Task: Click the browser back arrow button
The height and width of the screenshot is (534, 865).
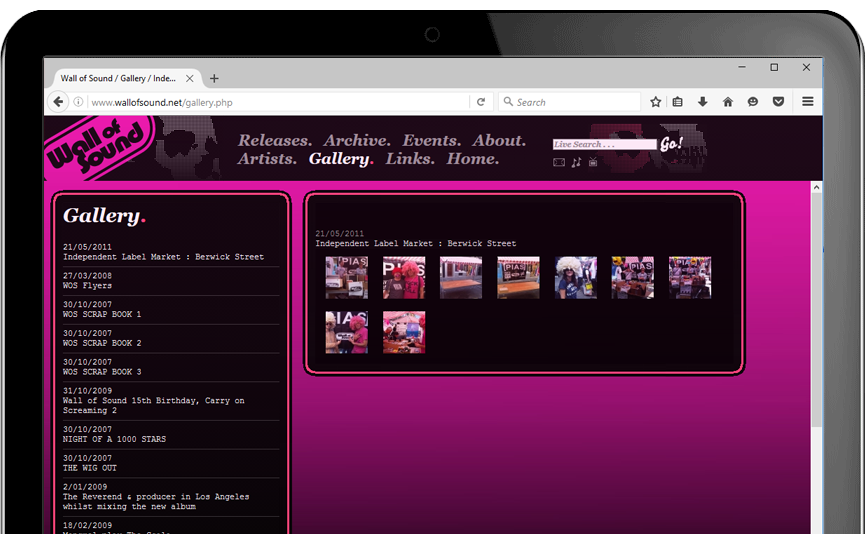Action: pos(59,102)
